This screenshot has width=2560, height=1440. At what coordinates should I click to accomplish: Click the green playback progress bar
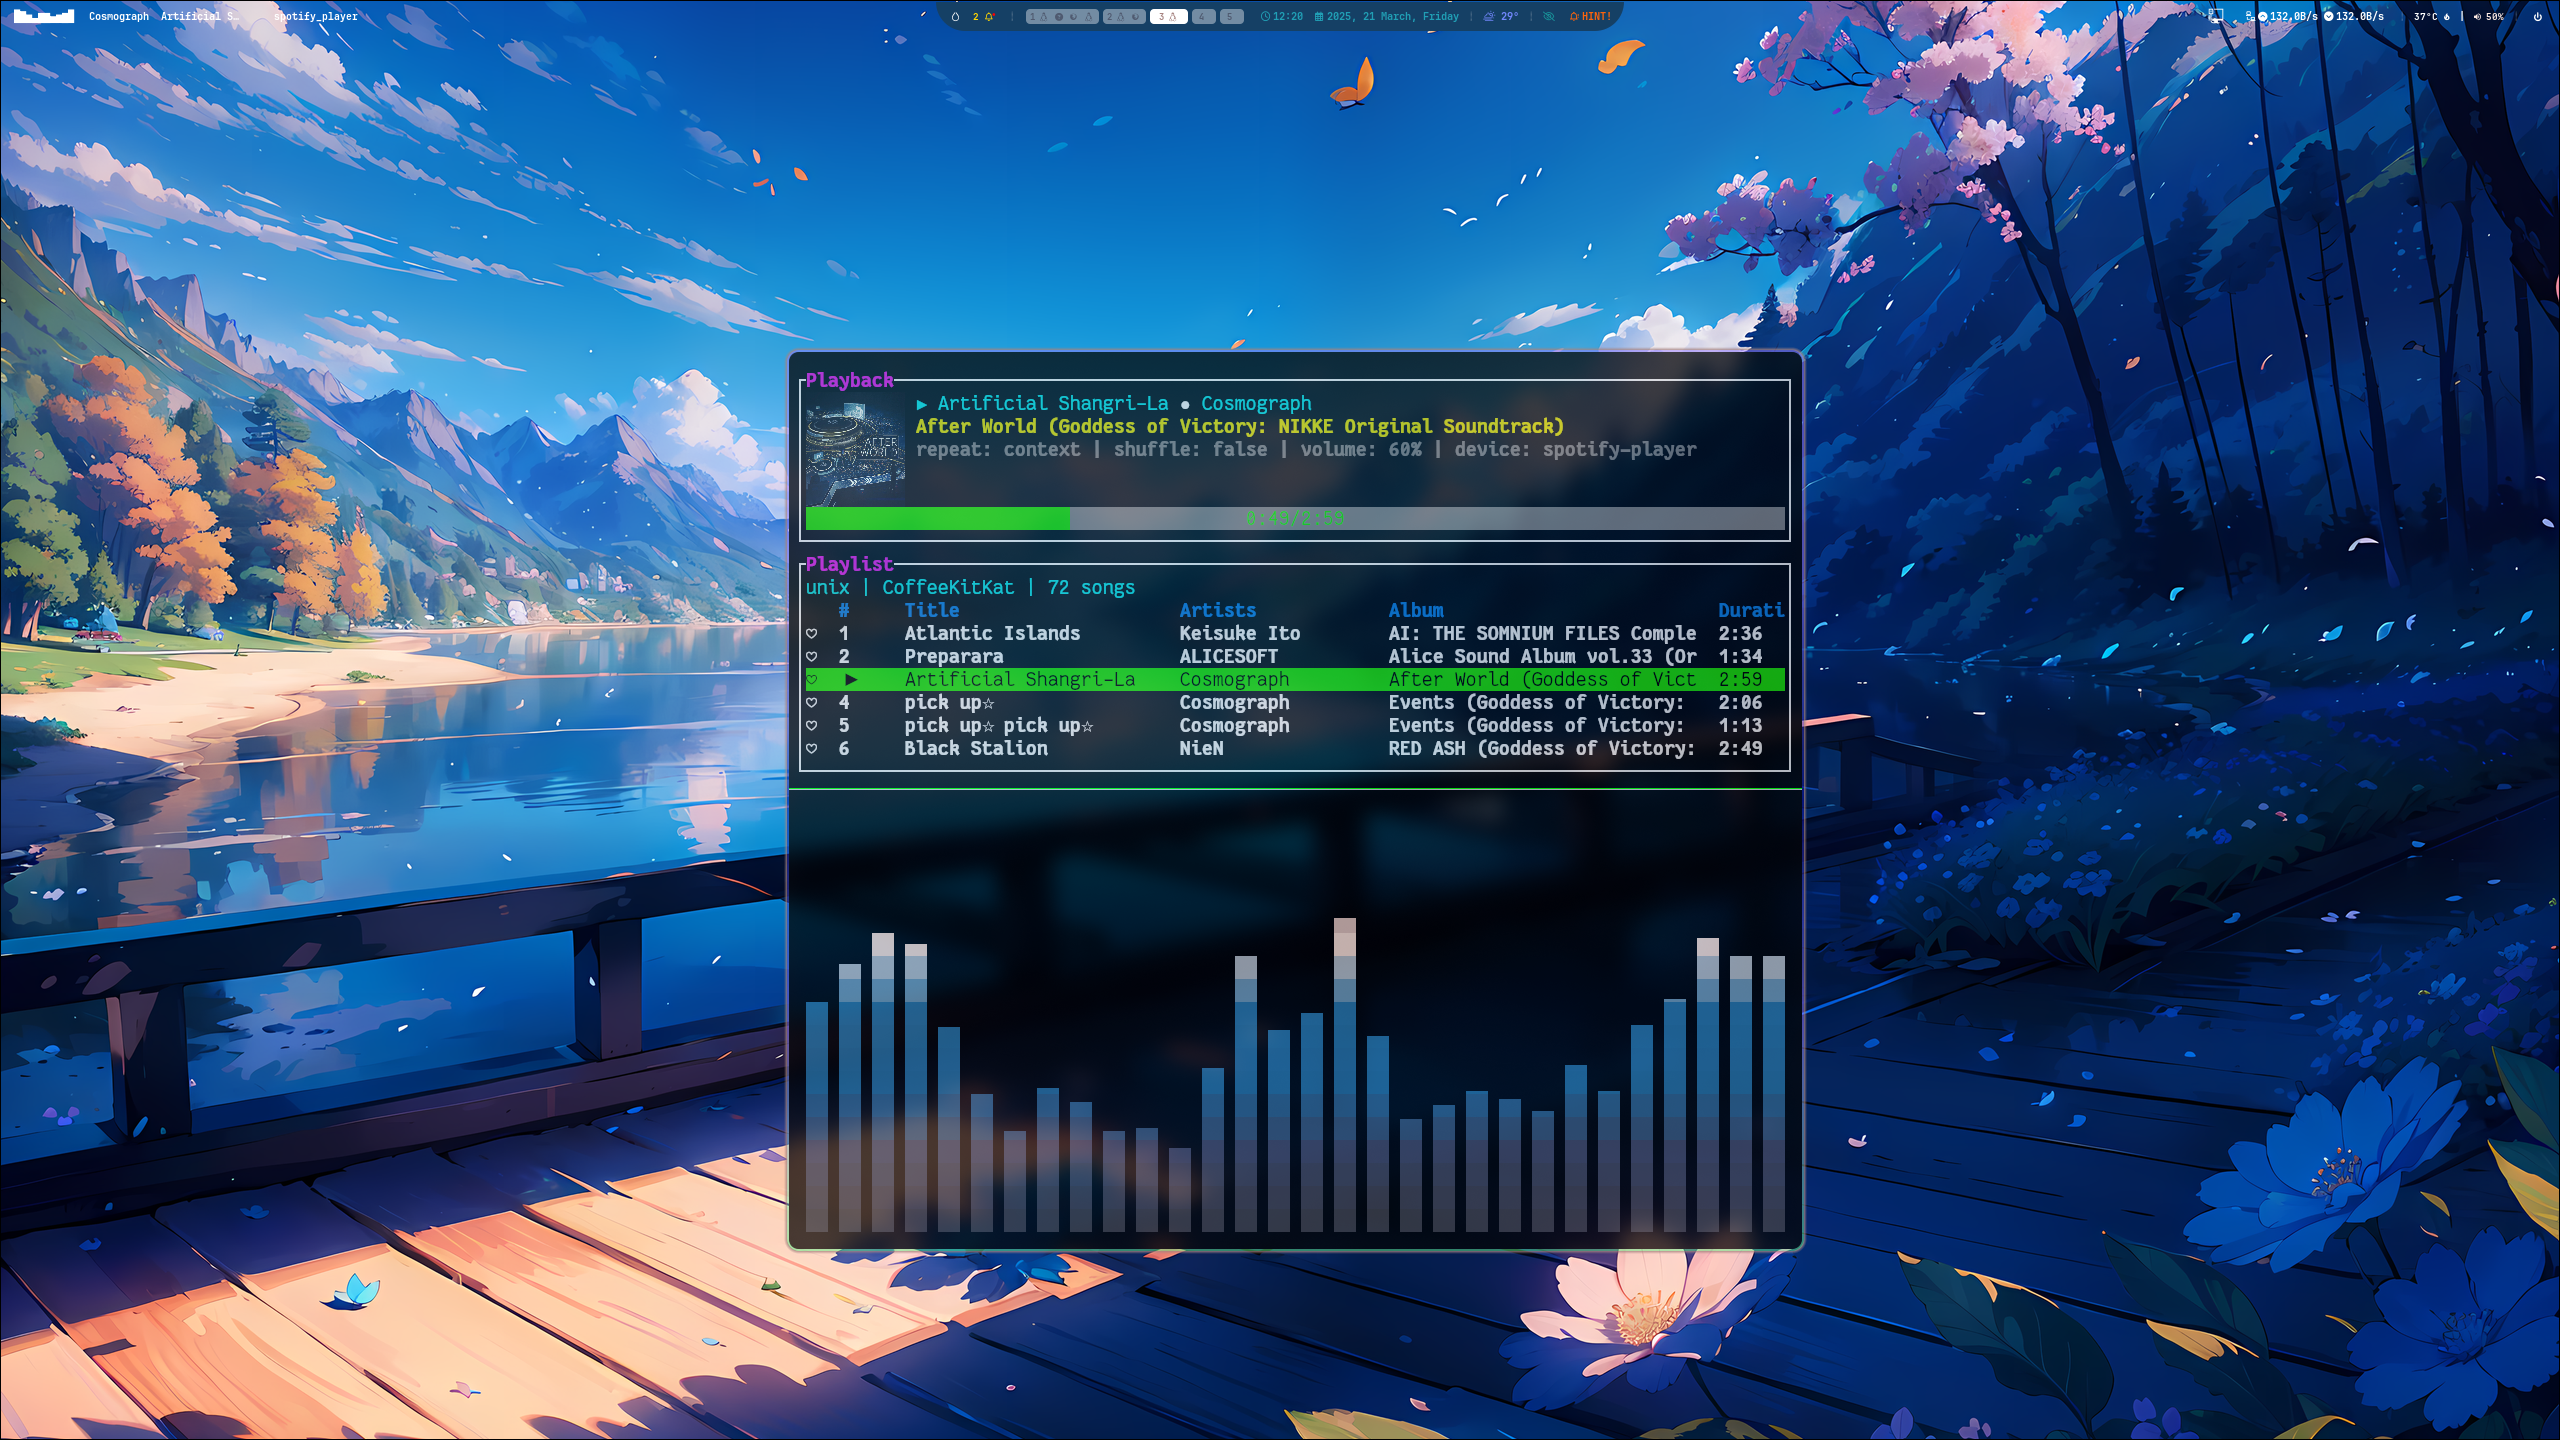point(1294,518)
